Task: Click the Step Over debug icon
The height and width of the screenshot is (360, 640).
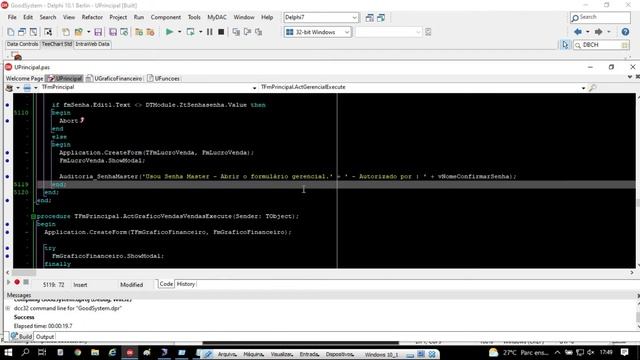Action: [x=247, y=32]
